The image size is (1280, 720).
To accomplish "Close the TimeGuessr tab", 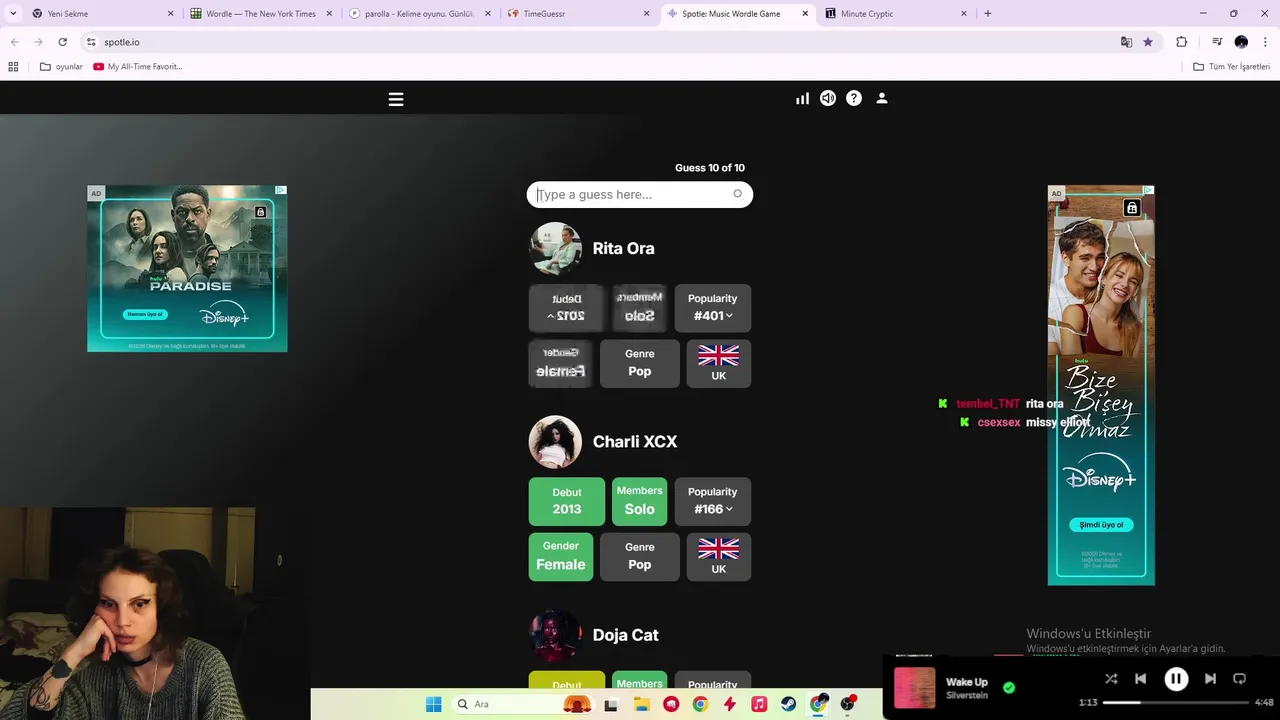I will 646,14.
